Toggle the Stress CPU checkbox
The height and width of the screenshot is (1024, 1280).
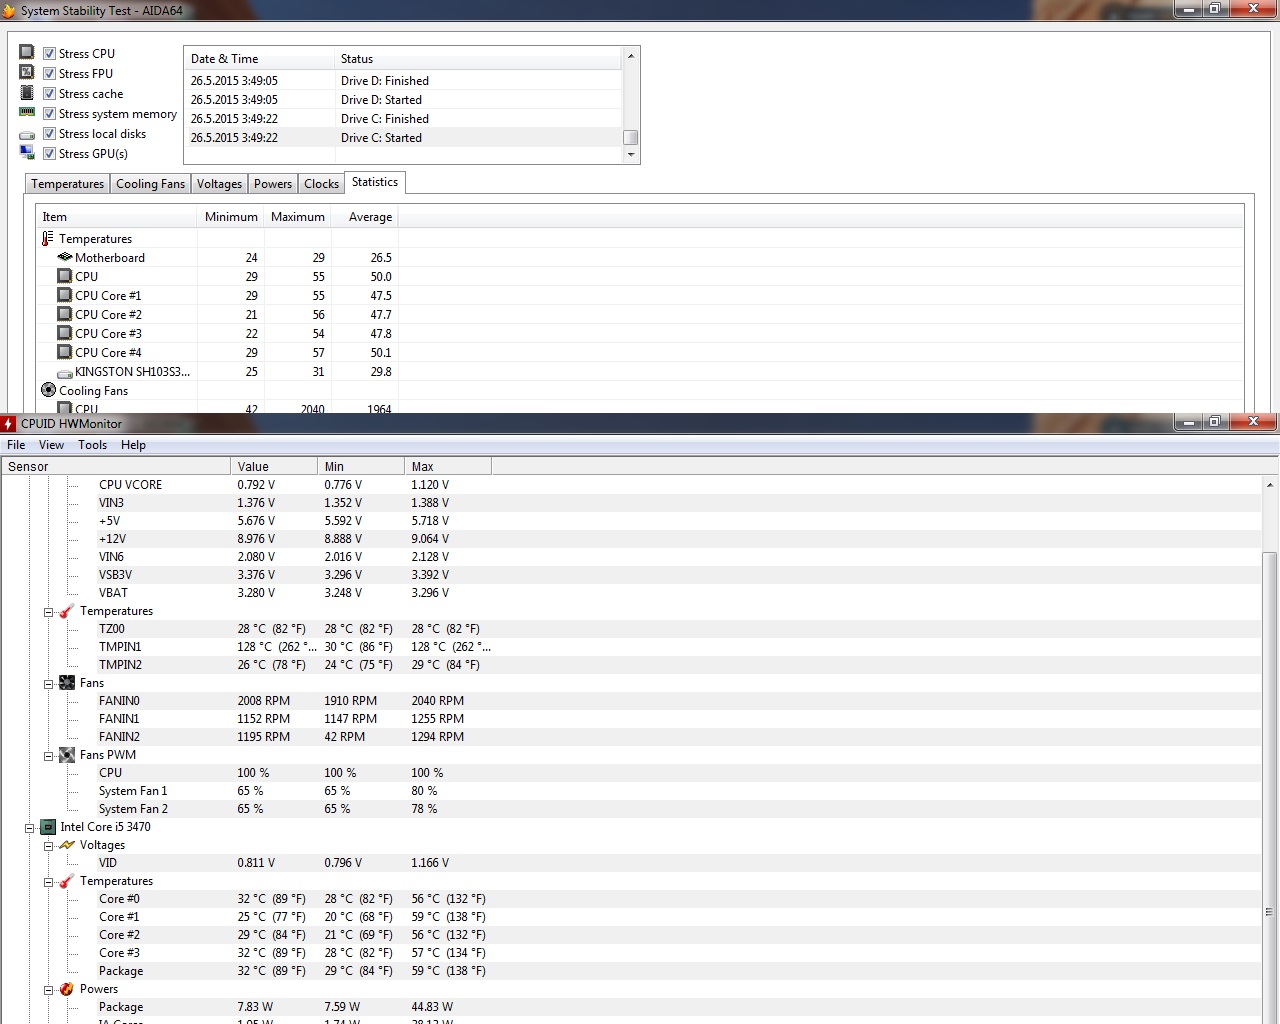click(50, 54)
